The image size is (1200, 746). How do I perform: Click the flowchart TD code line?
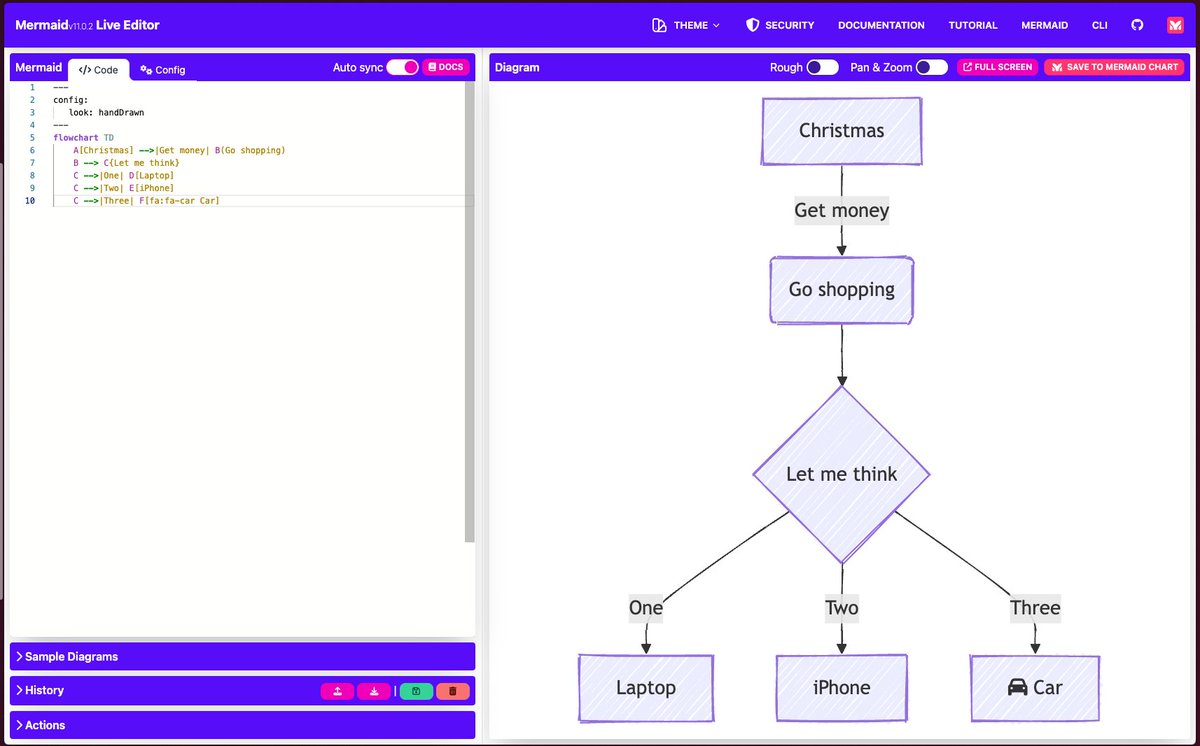(x=83, y=137)
